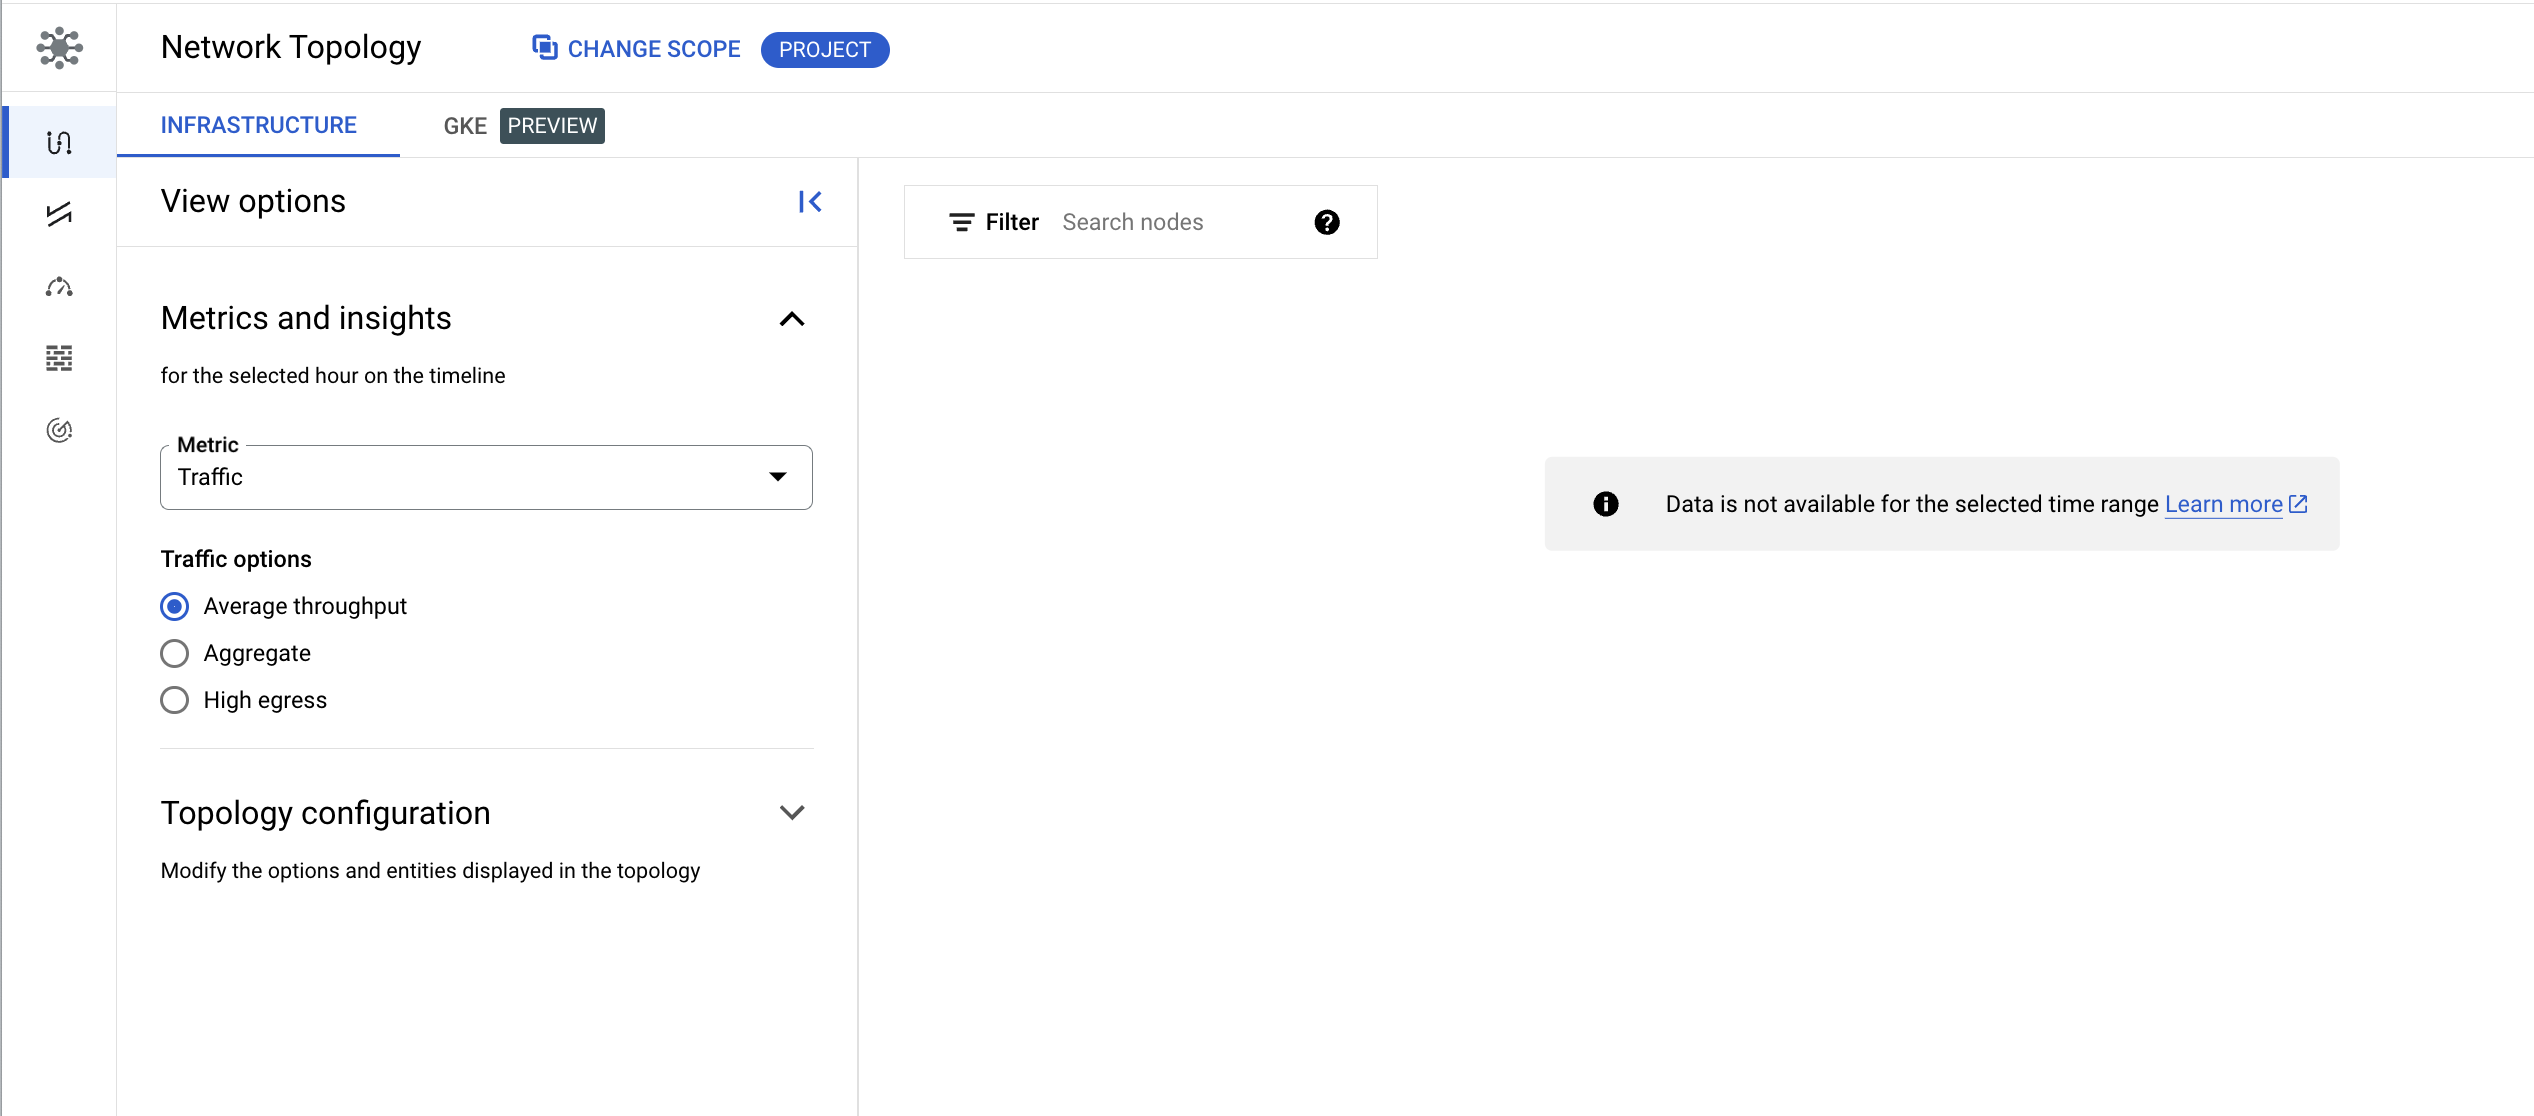Open the Learn more link
Viewport: 2534px width, 1116px height.
[x=2223, y=505]
